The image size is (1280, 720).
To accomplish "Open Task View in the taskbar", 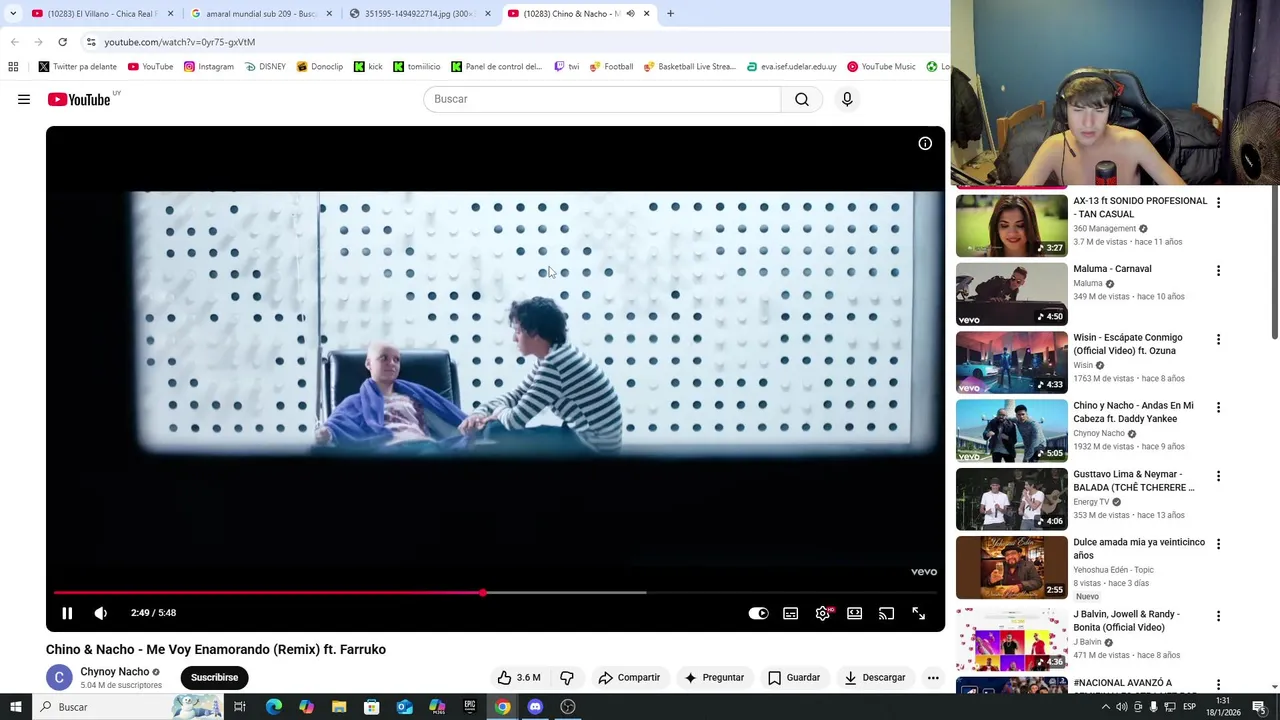I will pyautogui.click(x=240, y=707).
